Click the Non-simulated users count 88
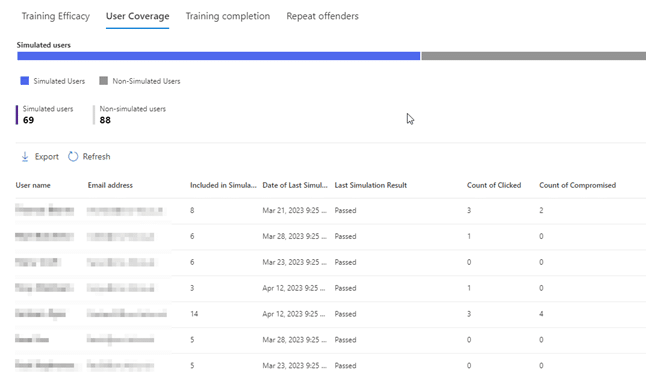Image resolution: width=646 pixels, height=379 pixels. click(105, 120)
